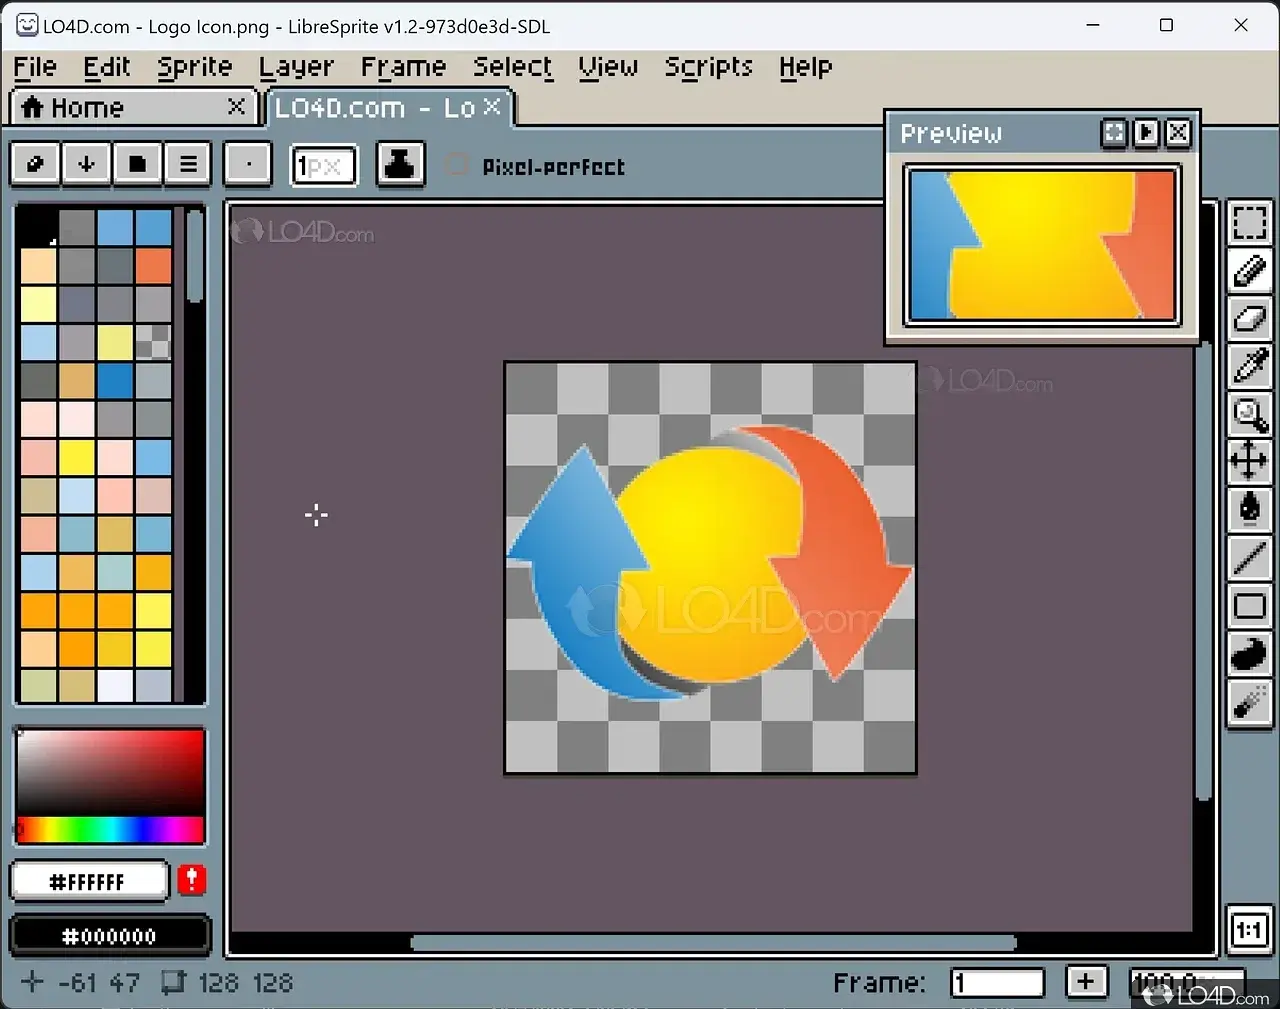Pick the orange-red swatch in palette
Image resolution: width=1280 pixels, height=1009 pixels.
pyautogui.click(x=154, y=266)
